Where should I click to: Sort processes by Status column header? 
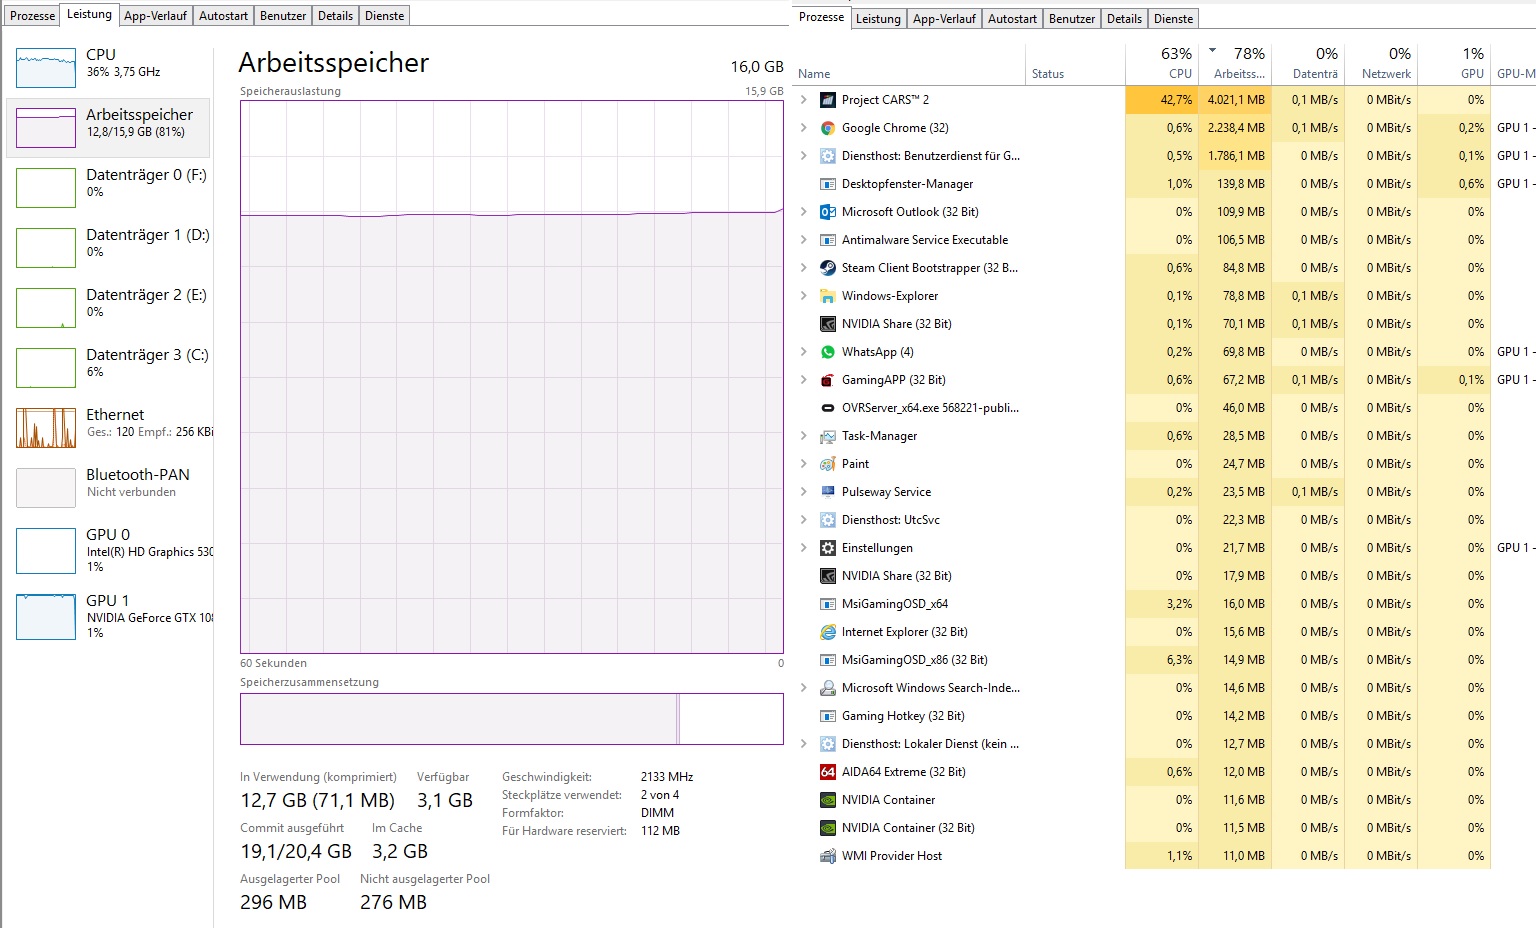pos(1077,63)
